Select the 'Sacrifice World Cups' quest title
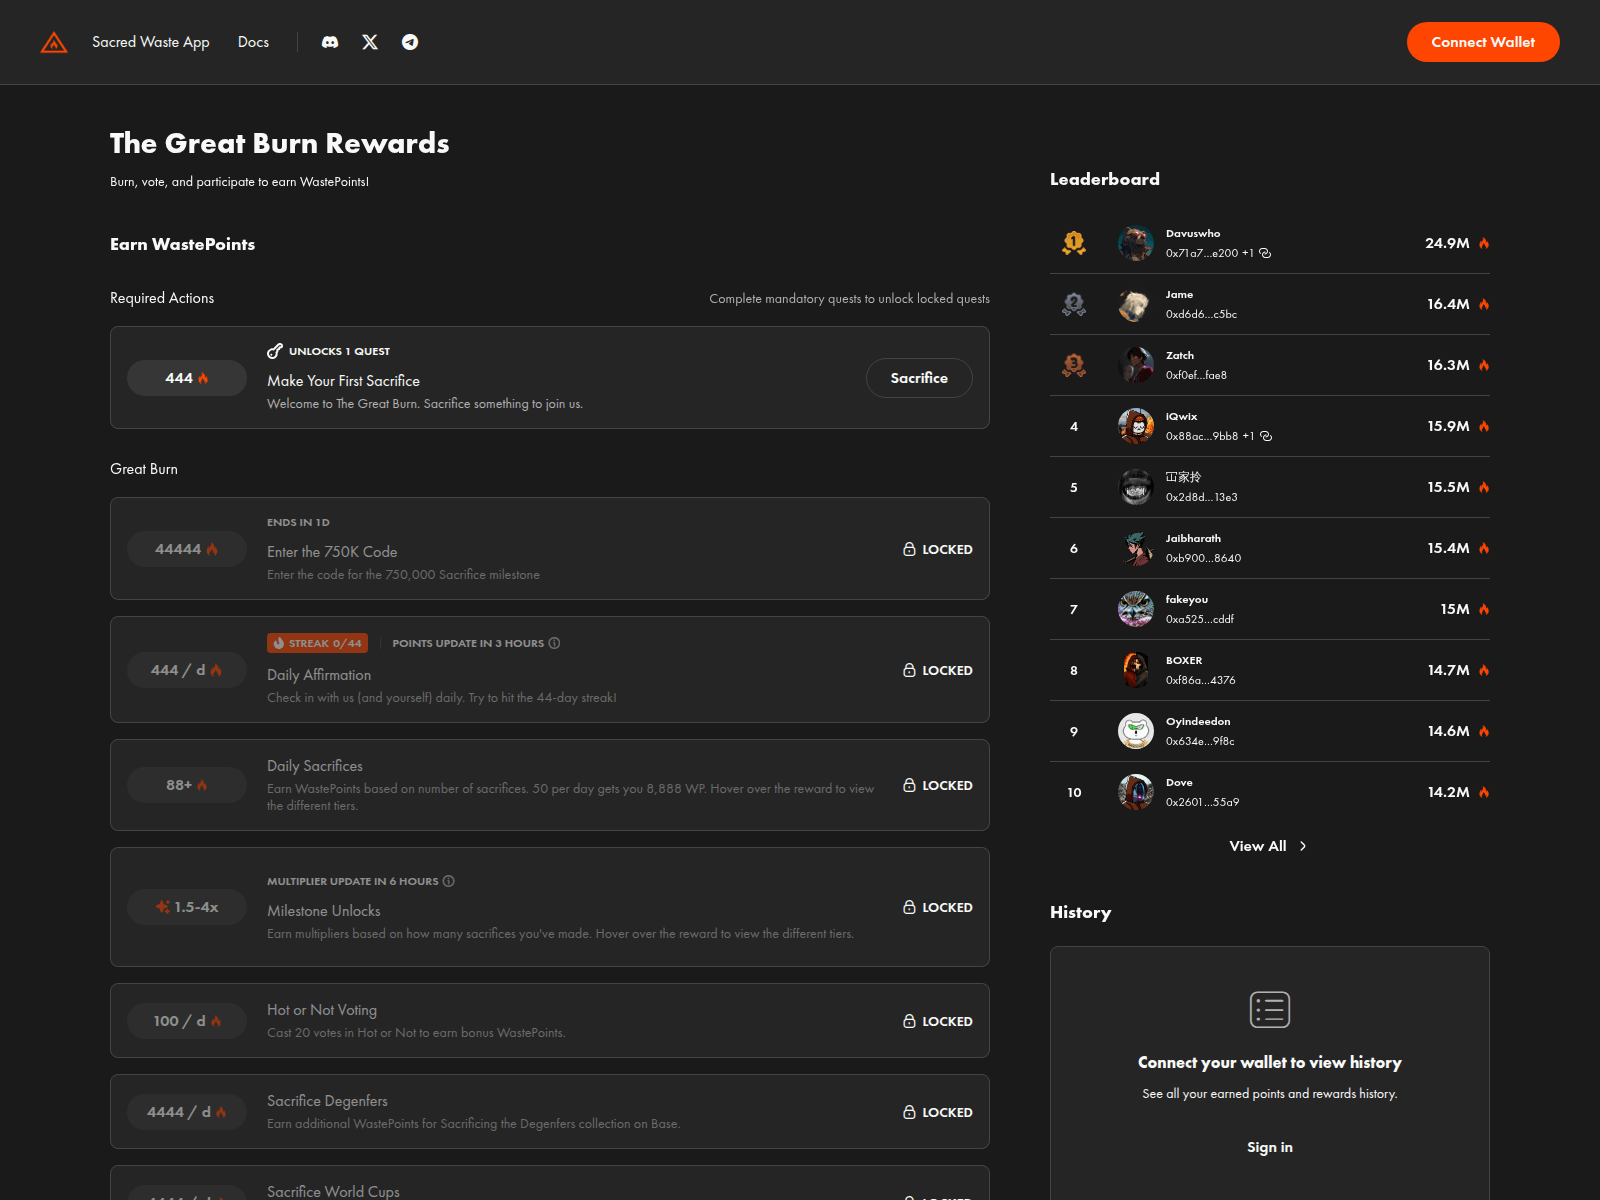This screenshot has width=1600, height=1200. pyautogui.click(x=333, y=1191)
